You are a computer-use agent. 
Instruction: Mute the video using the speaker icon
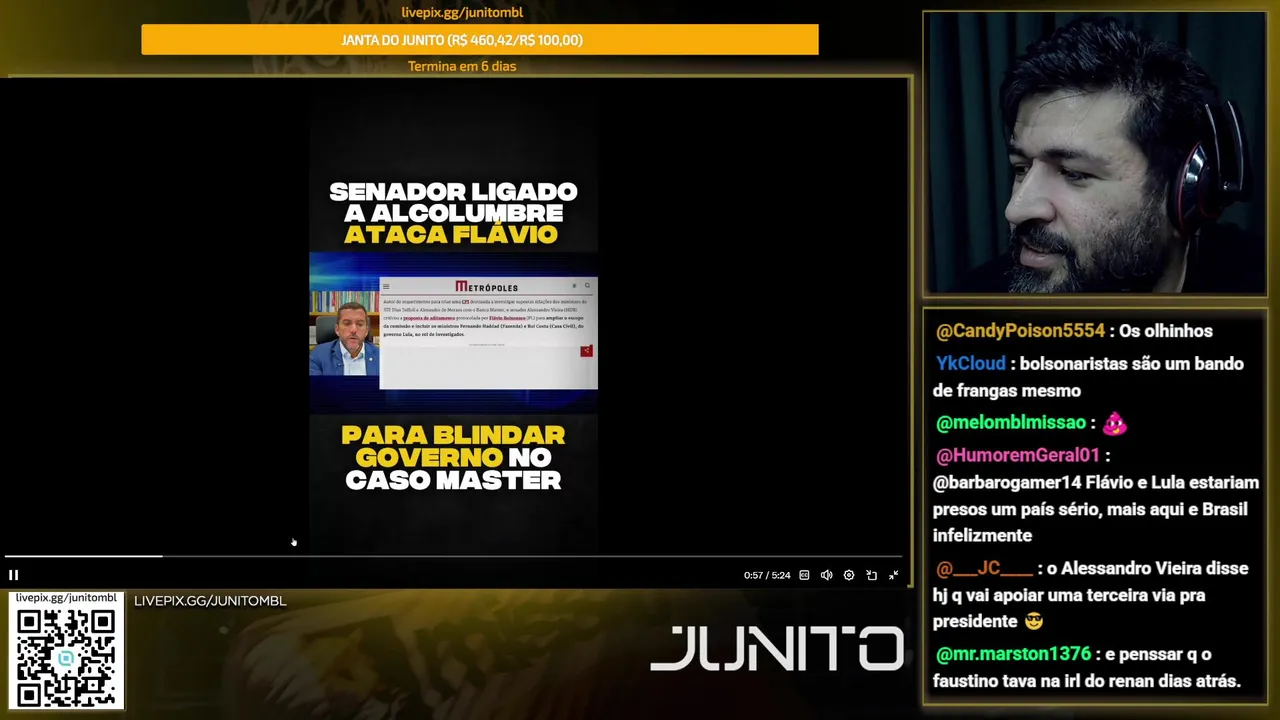point(826,575)
